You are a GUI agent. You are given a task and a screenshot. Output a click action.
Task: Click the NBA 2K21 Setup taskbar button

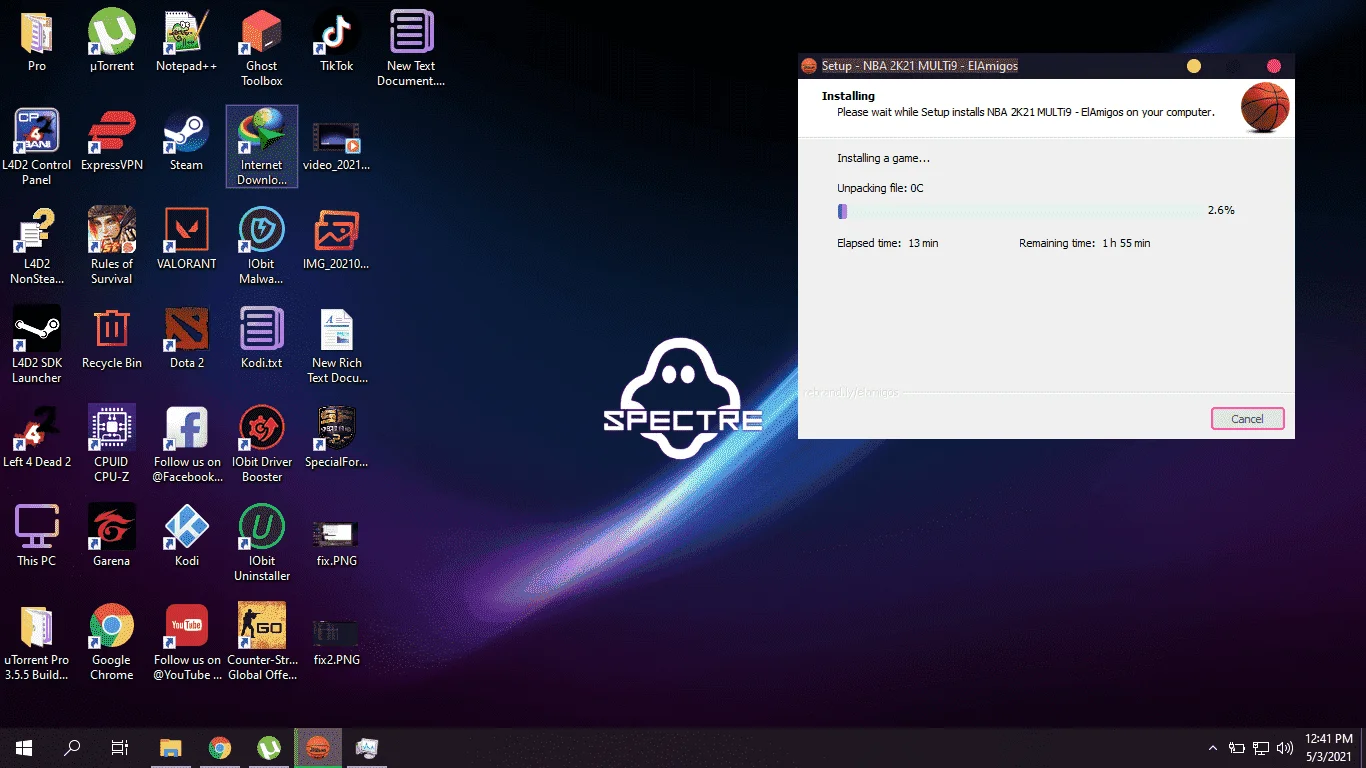point(318,748)
